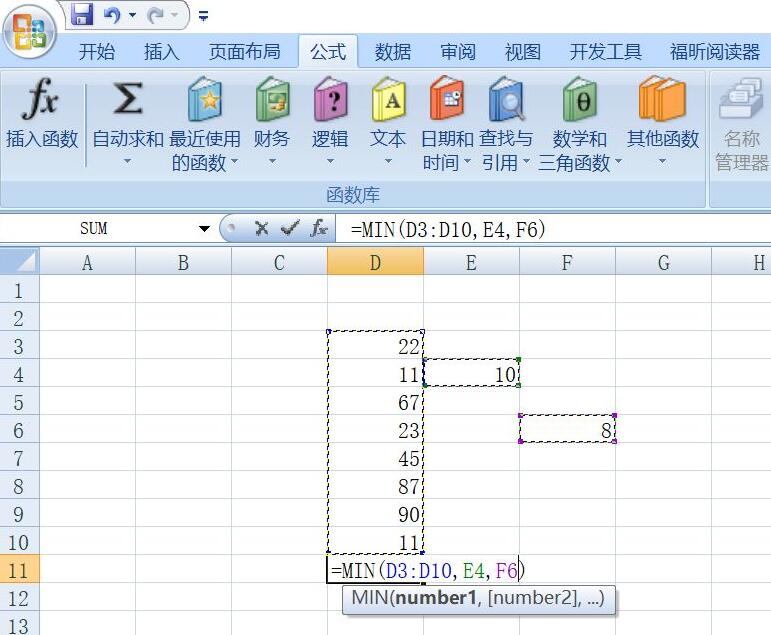
Task: Switch to the 开始 tab
Action: [x=97, y=51]
